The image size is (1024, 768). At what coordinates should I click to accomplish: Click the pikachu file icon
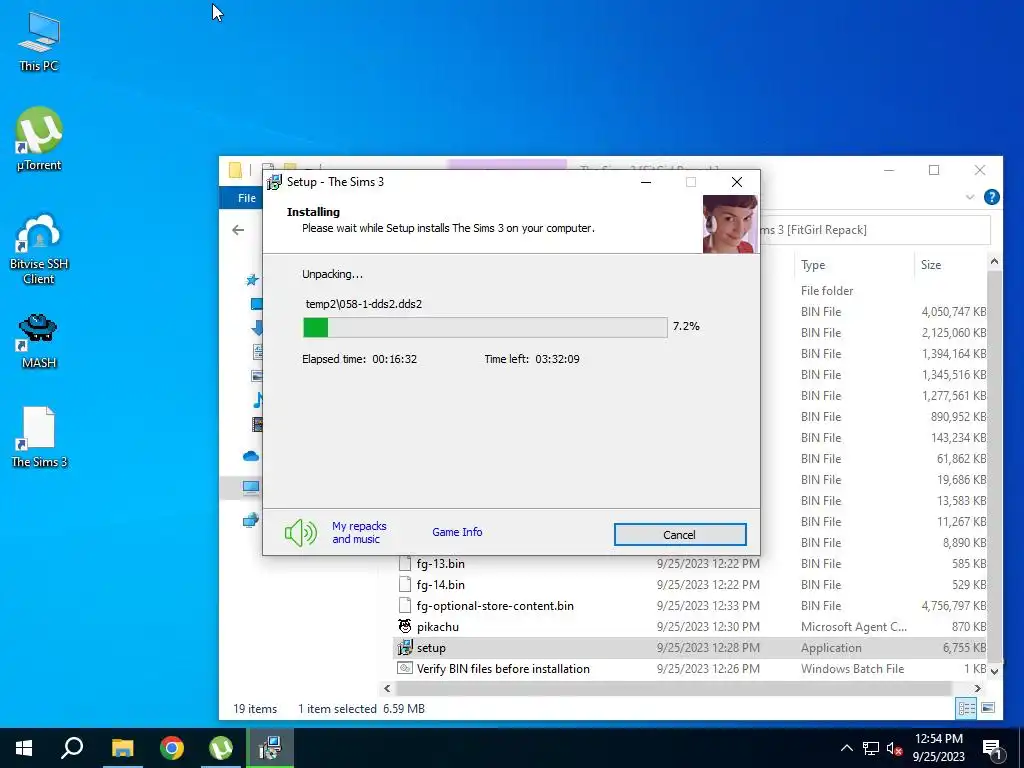tap(405, 626)
